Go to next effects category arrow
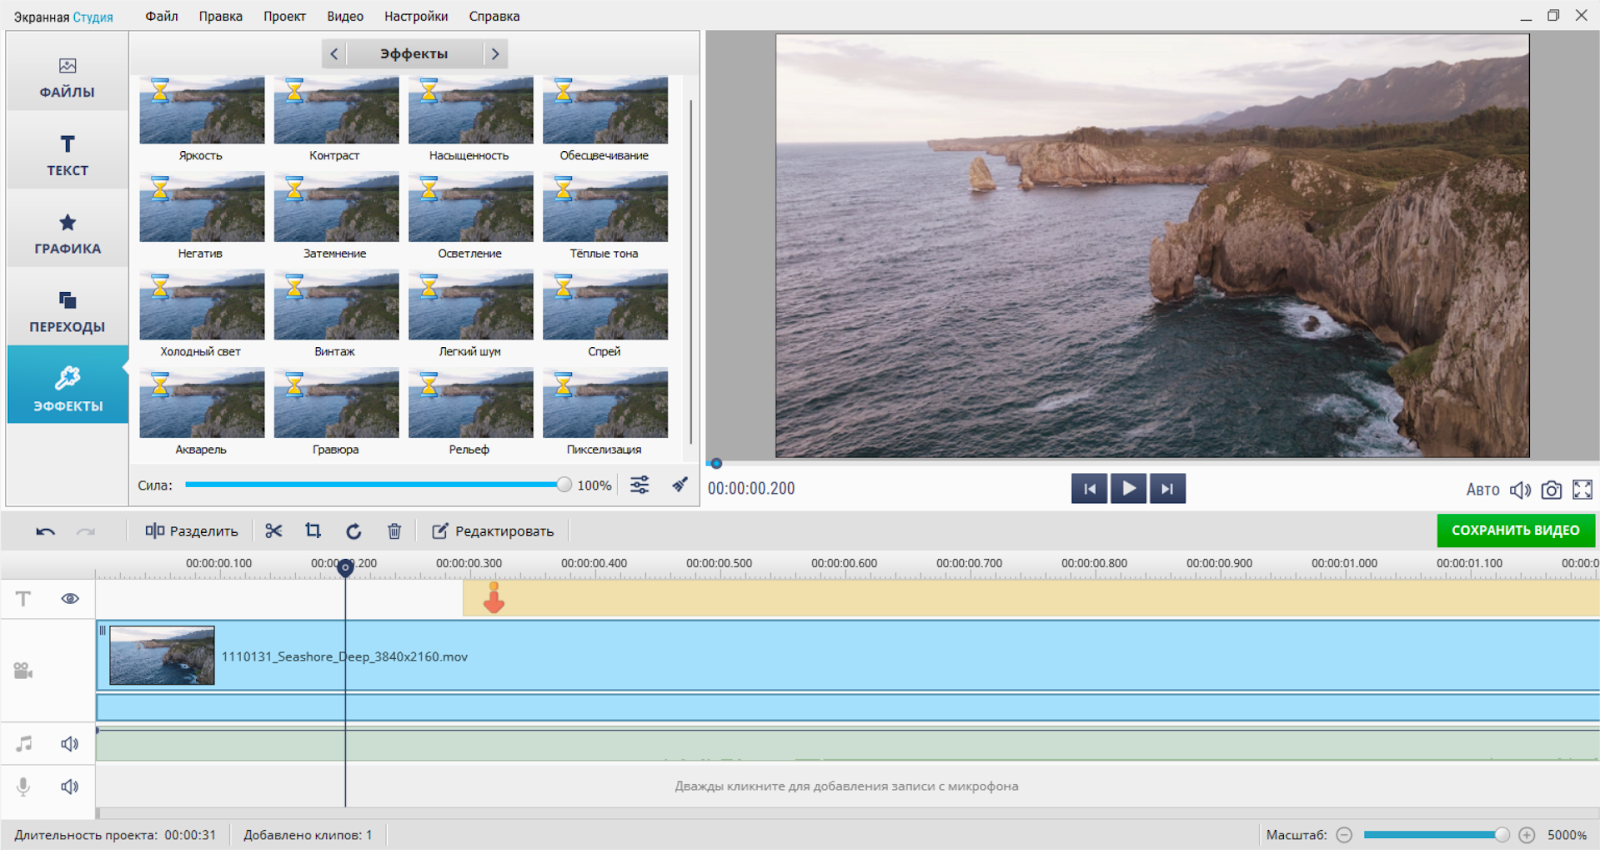 click(495, 54)
